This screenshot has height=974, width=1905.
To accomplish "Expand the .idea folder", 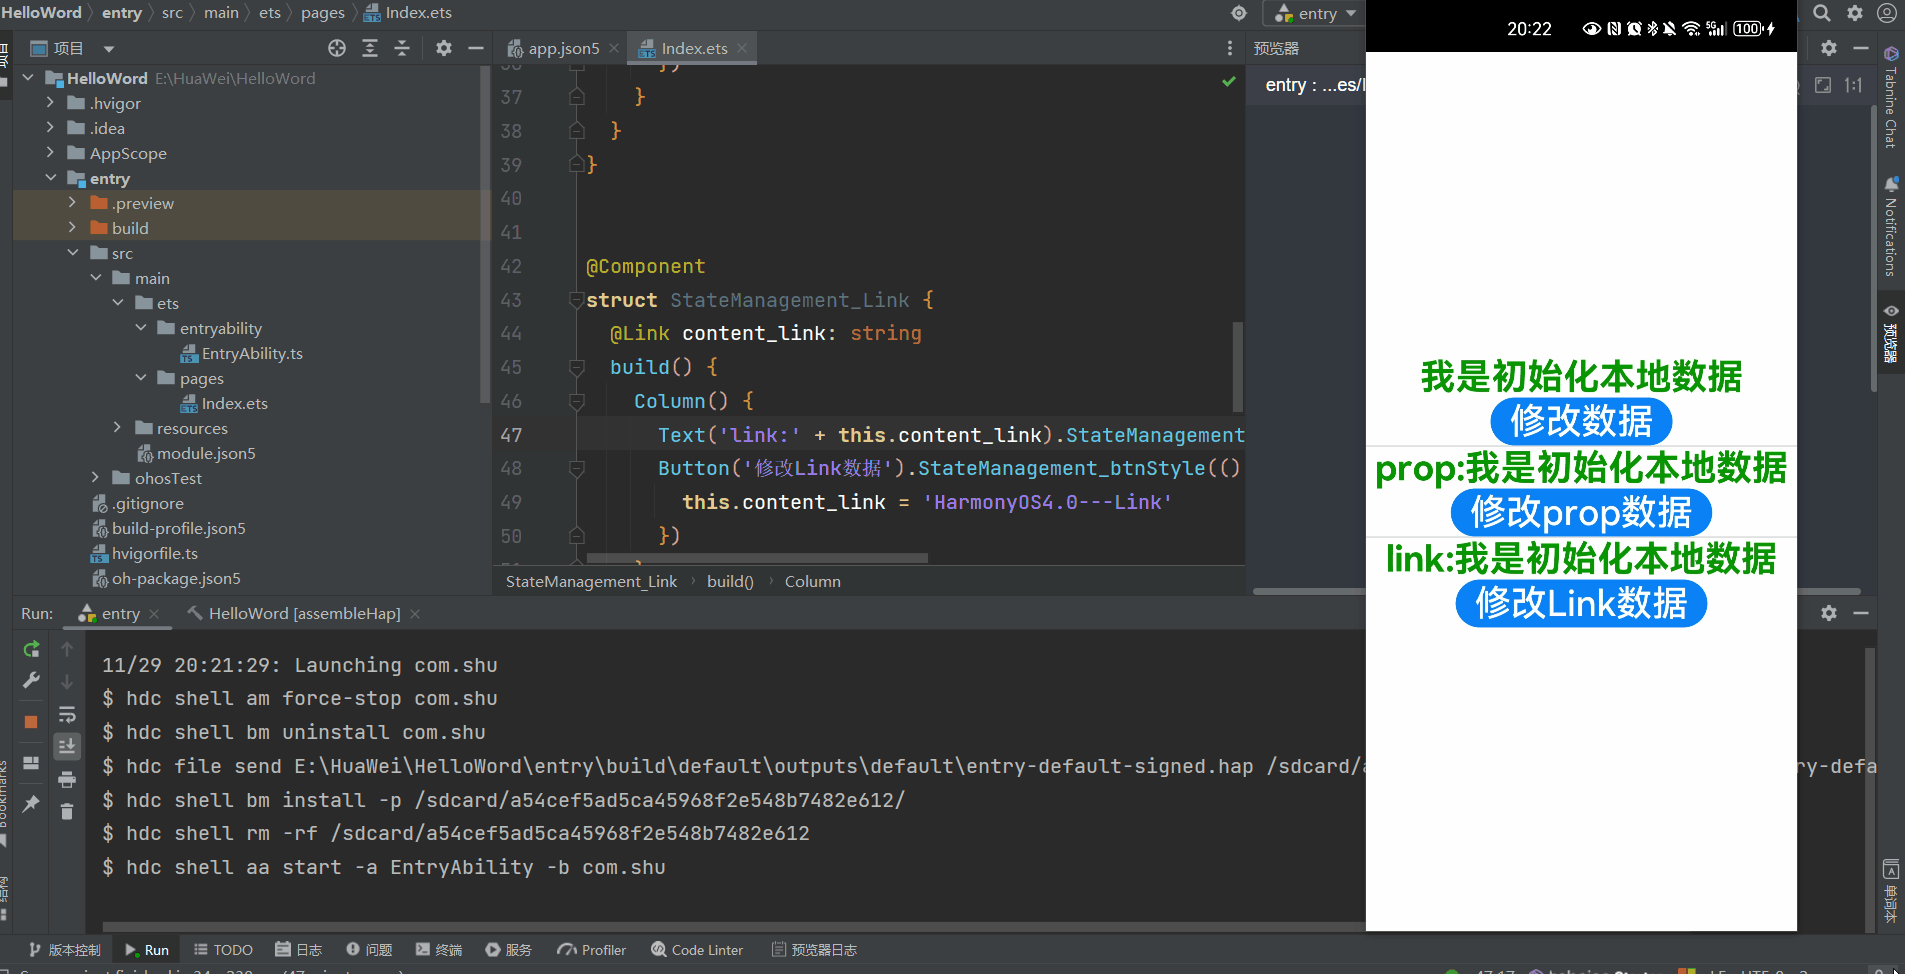I will coord(50,128).
